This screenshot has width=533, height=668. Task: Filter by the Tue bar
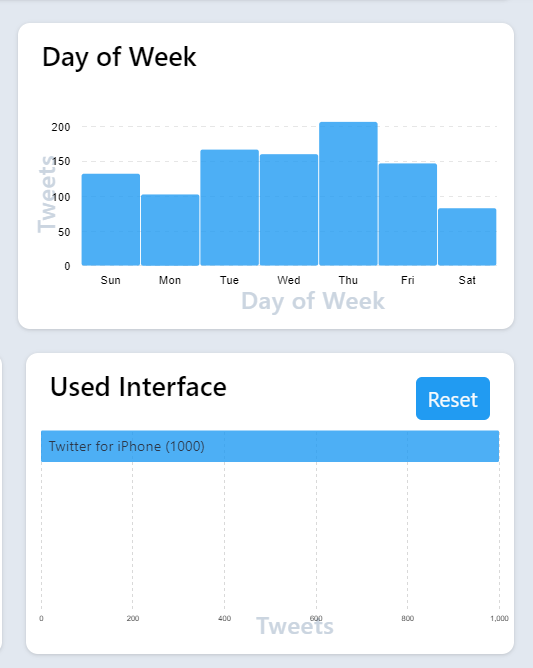coord(230,207)
